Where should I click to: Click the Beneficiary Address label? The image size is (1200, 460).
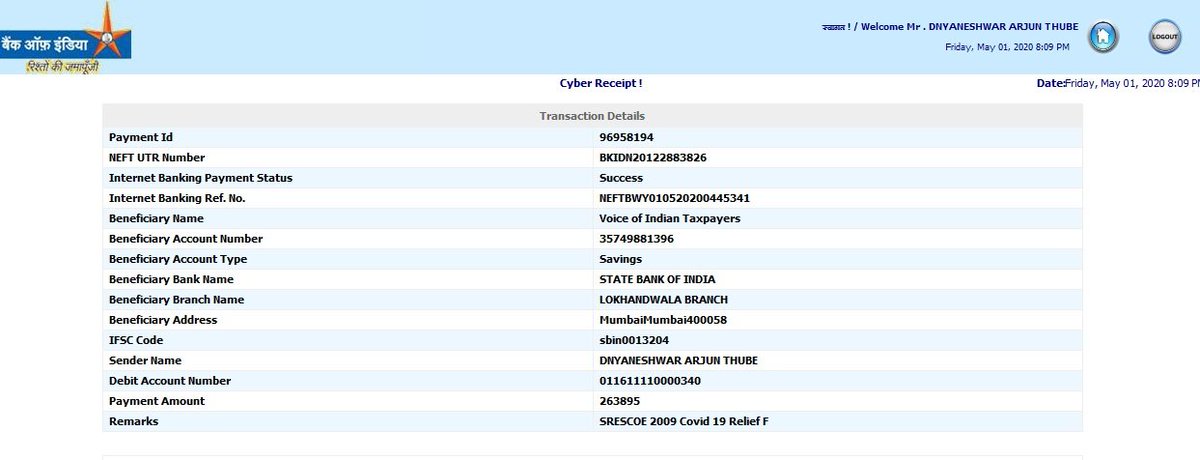pos(163,320)
